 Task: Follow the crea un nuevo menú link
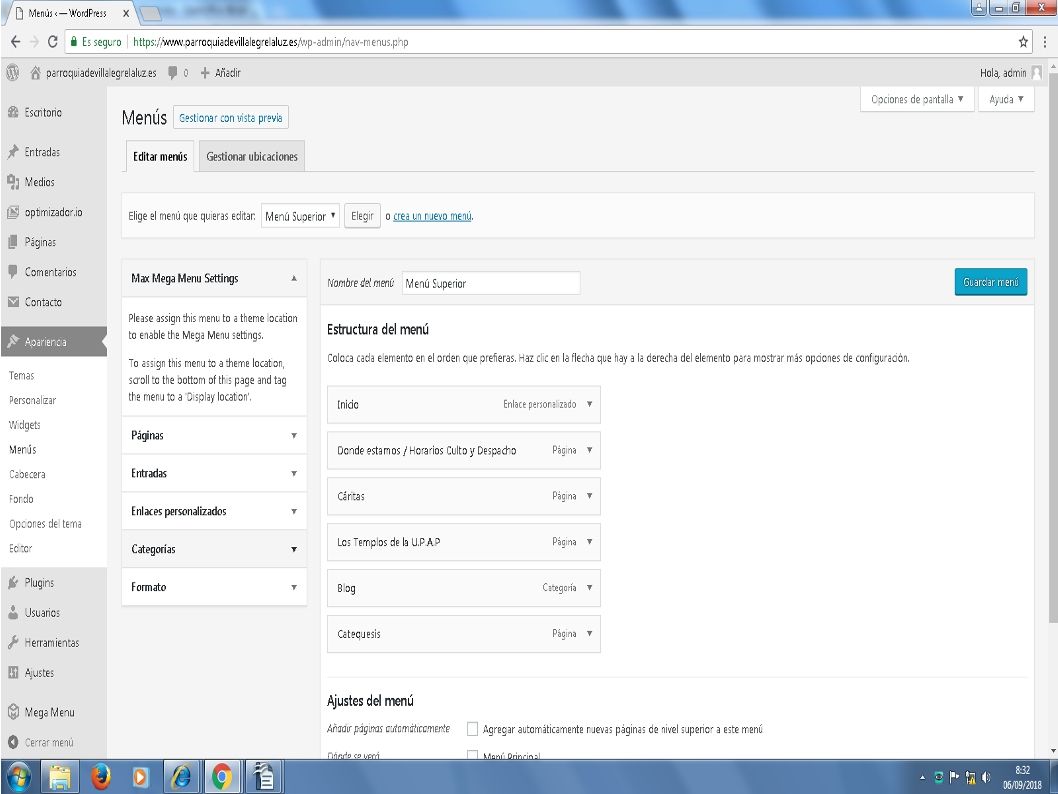433,216
